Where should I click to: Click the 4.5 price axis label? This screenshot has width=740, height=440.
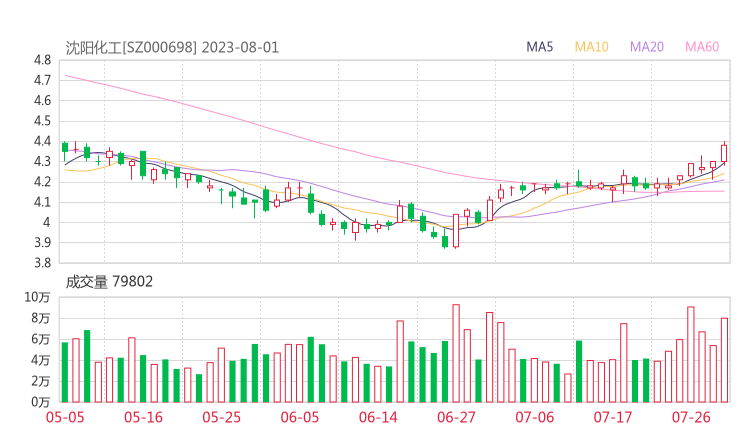pos(42,121)
